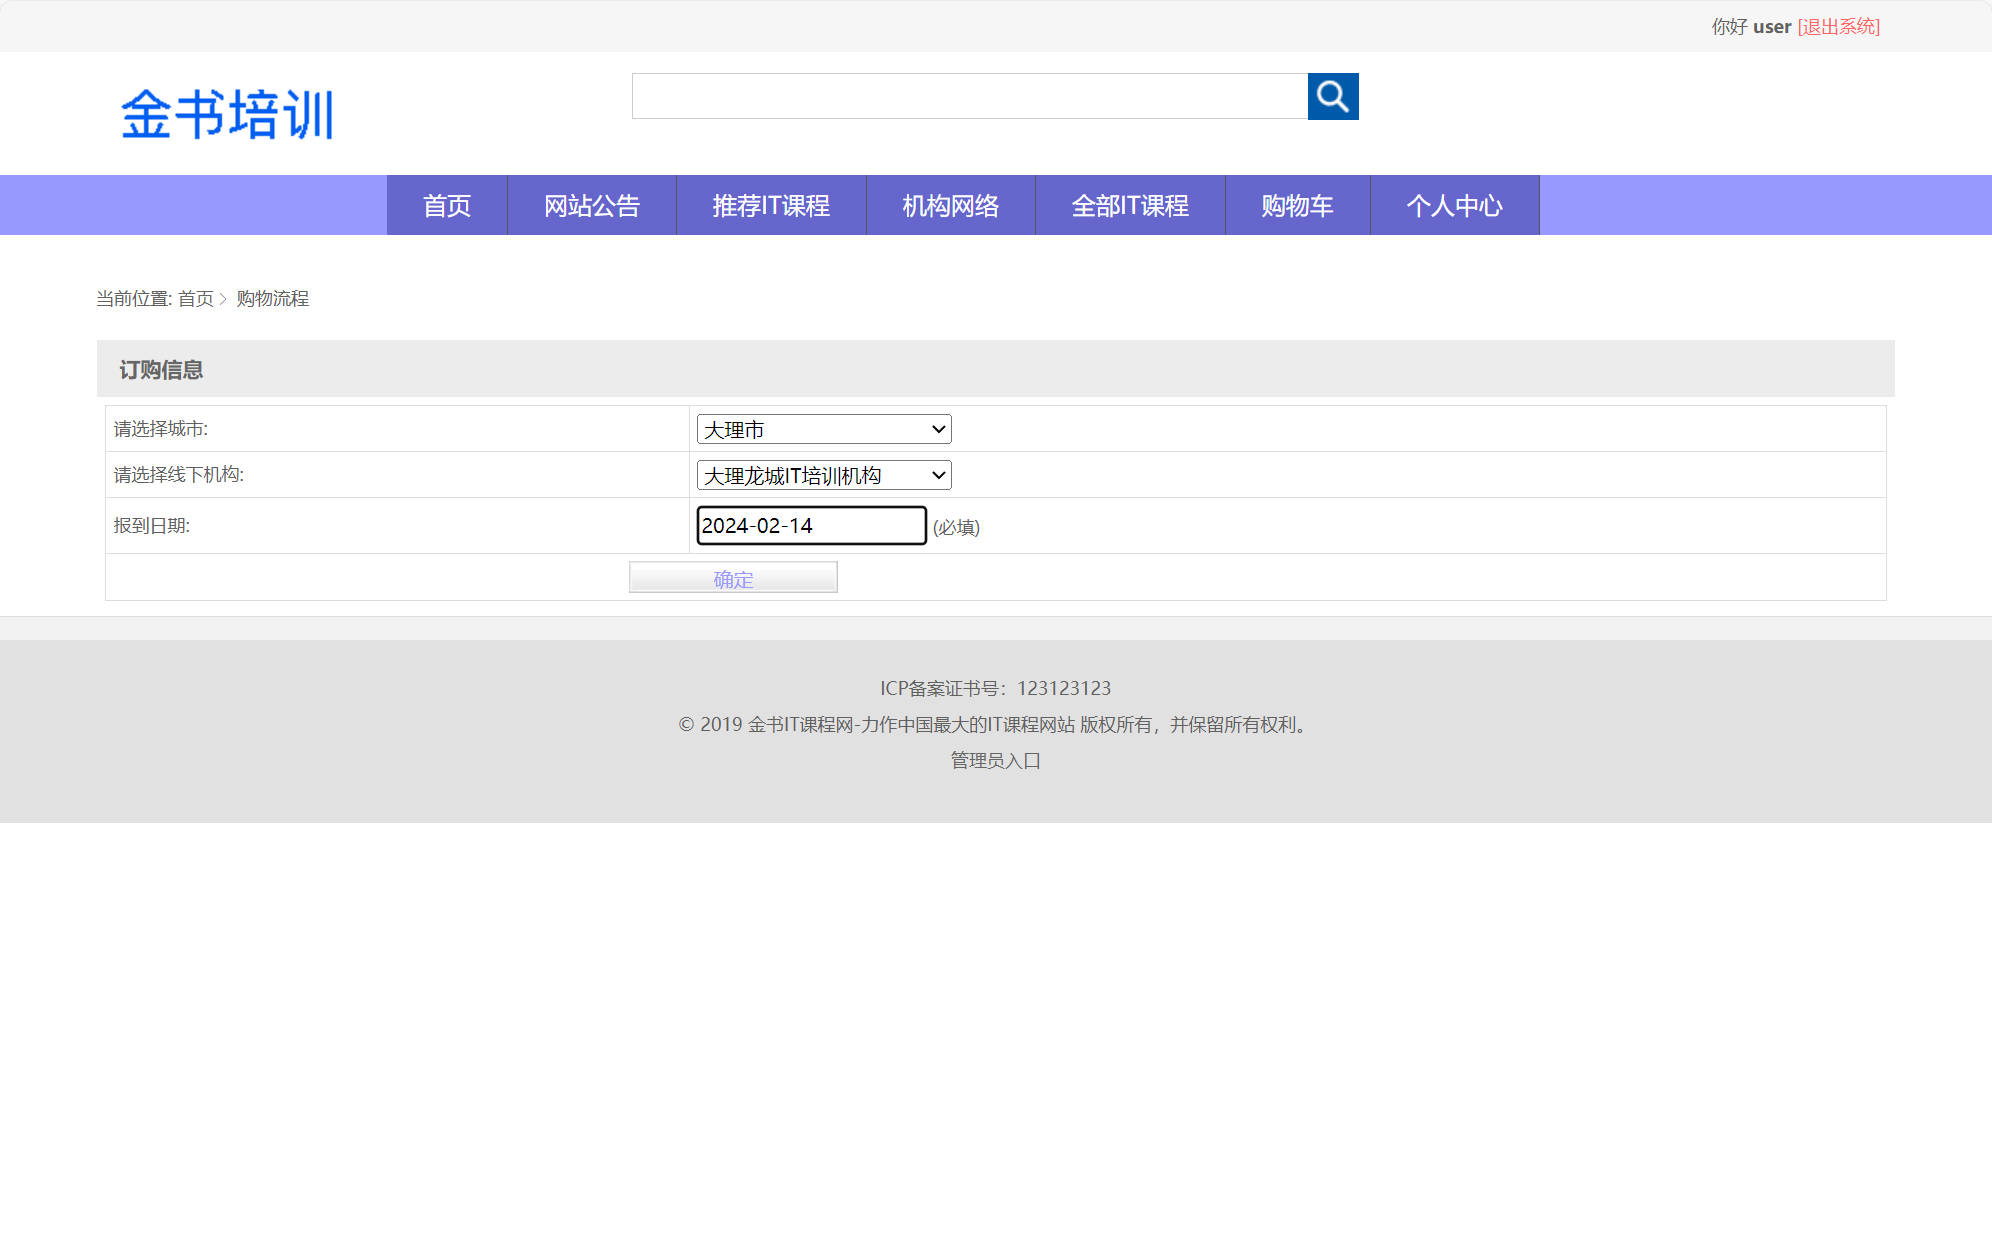Open the 管理员入口 admin link
This screenshot has width=1992, height=1252.
[x=995, y=761]
